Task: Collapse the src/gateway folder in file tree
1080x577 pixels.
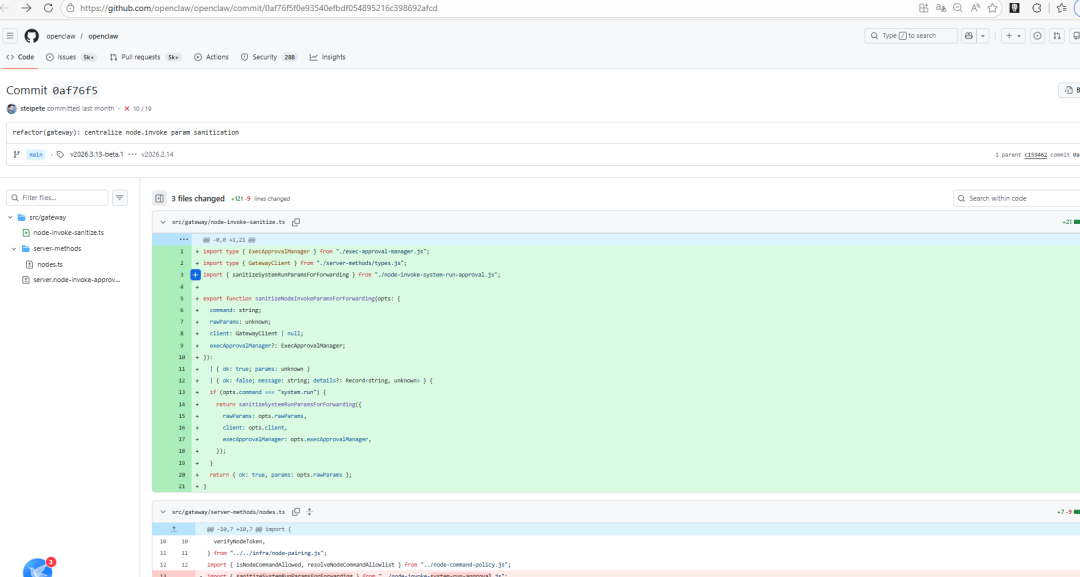Action: [10, 217]
